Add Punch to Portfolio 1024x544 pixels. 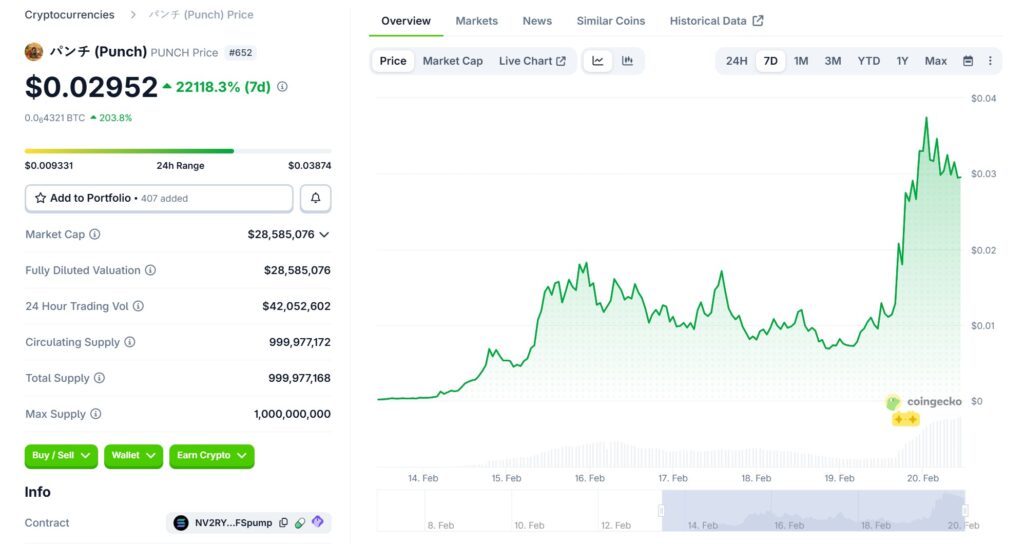[x=159, y=198]
